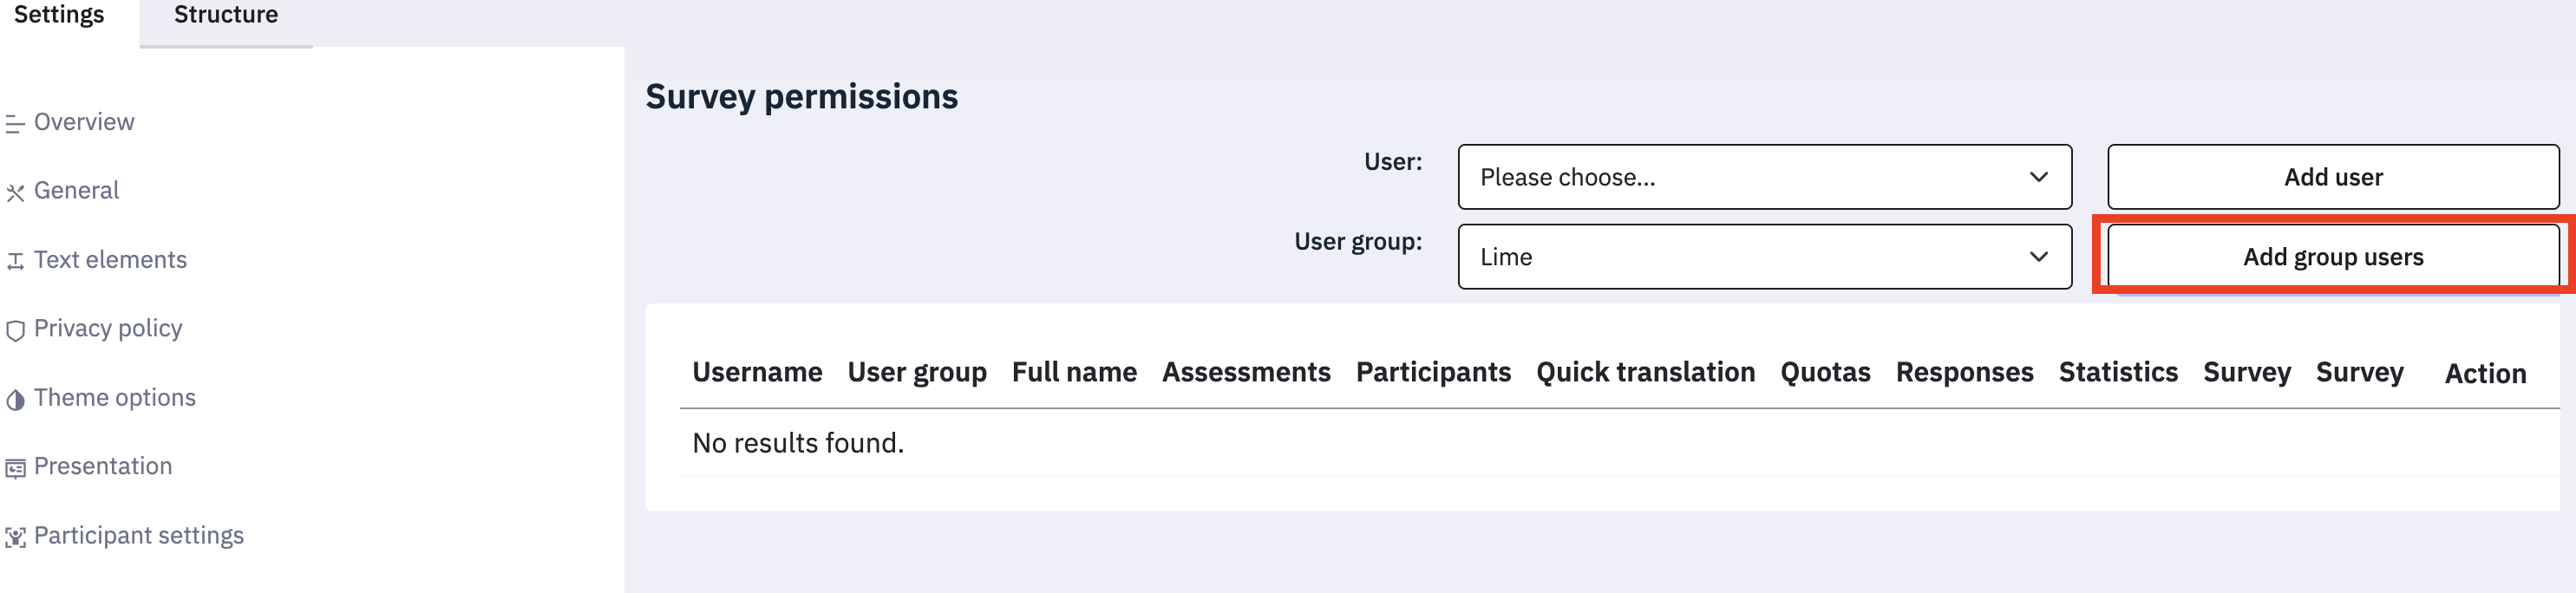Screen dimensions: 2576x593
Task: Click the Overview sidebar icon
Action: click(x=15, y=124)
